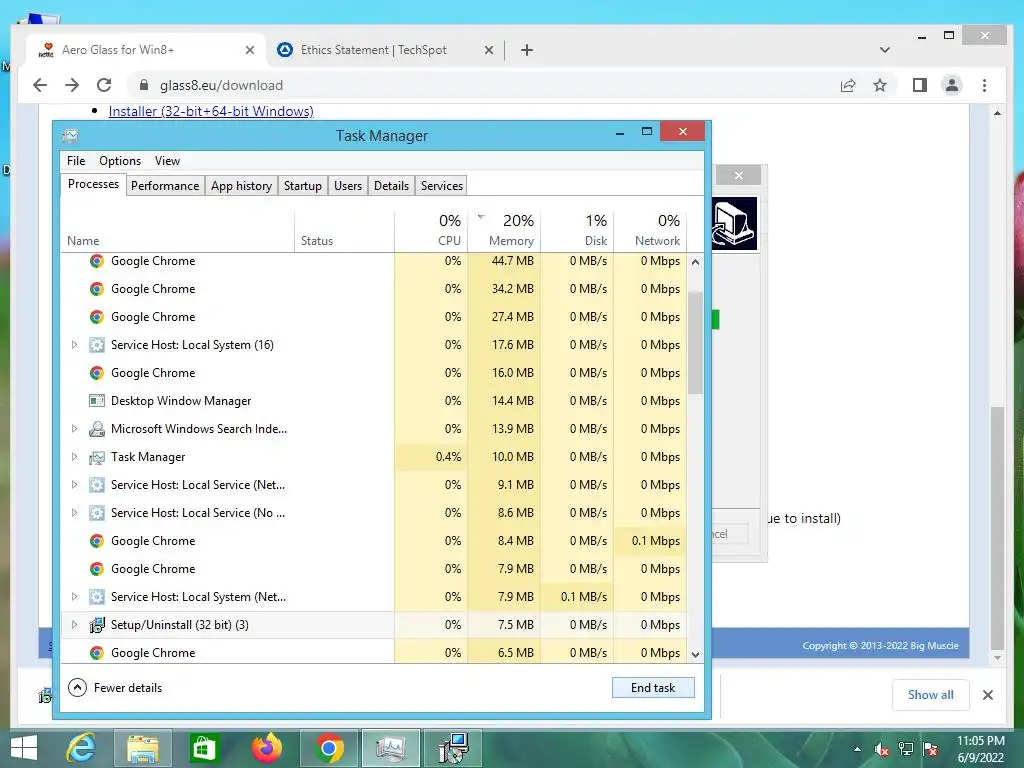Switch to the Performance tab
This screenshot has width=1024, height=768.
click(x=165, y=185)
